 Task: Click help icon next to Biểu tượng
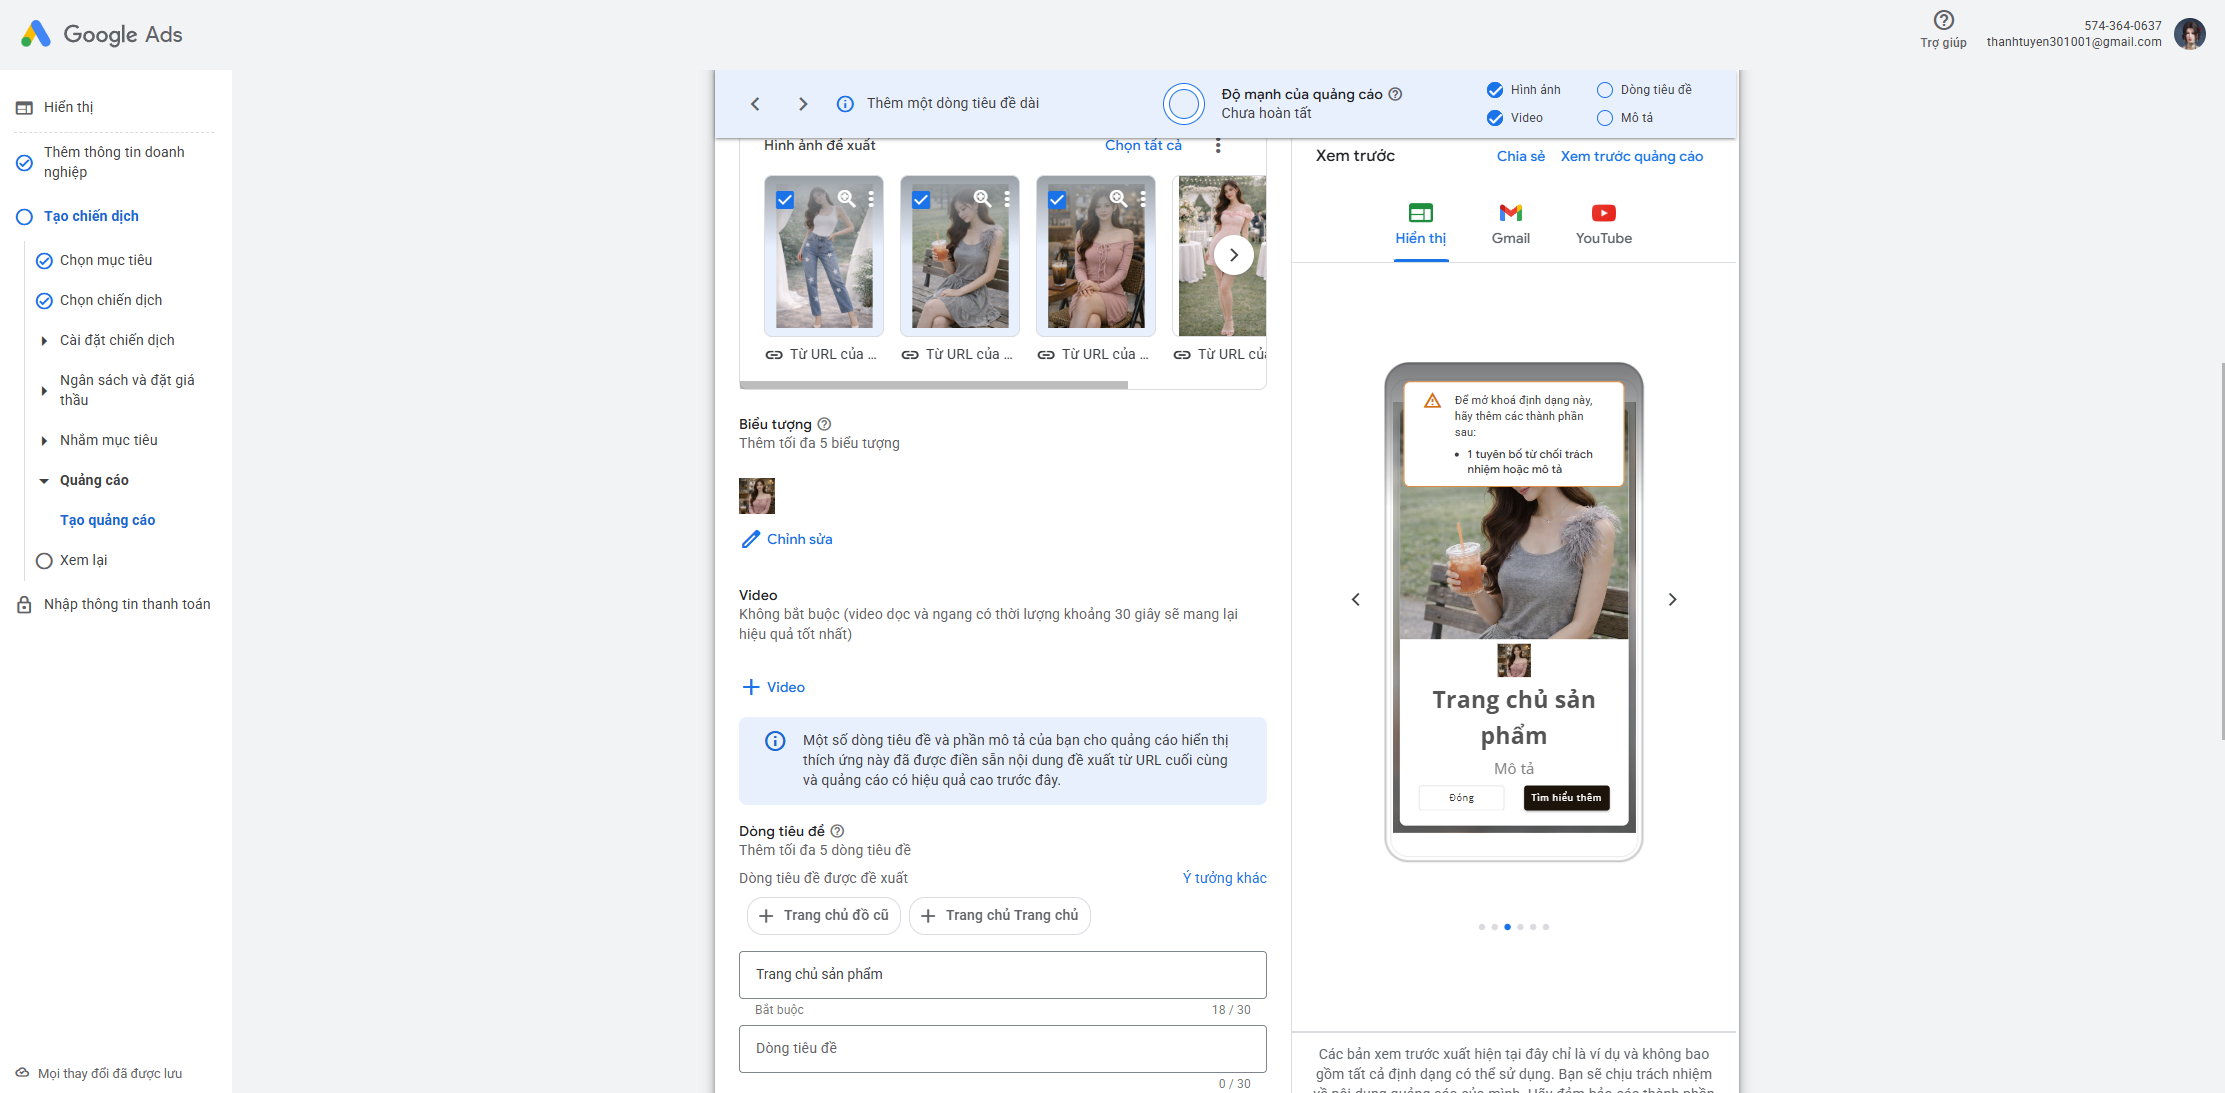824,424
